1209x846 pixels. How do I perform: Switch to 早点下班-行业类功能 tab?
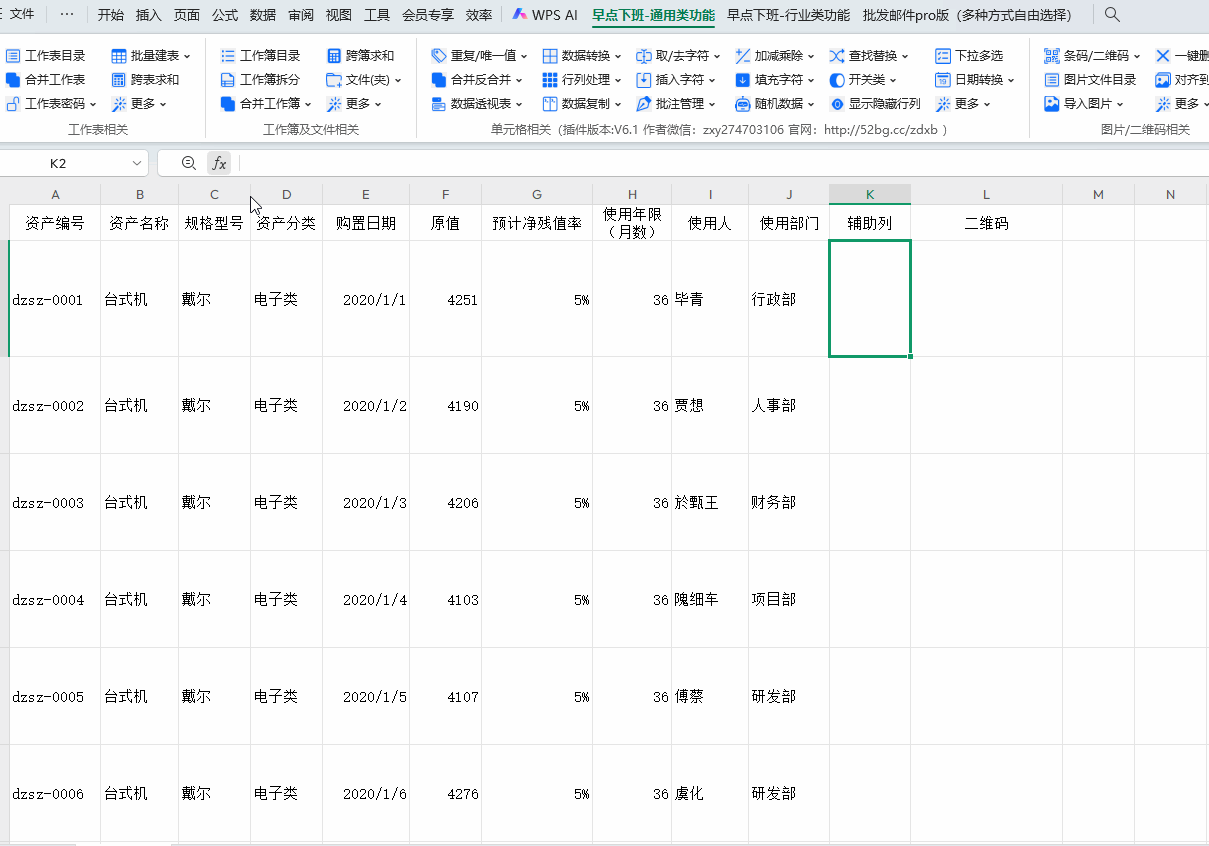click(x=788, y=15)
